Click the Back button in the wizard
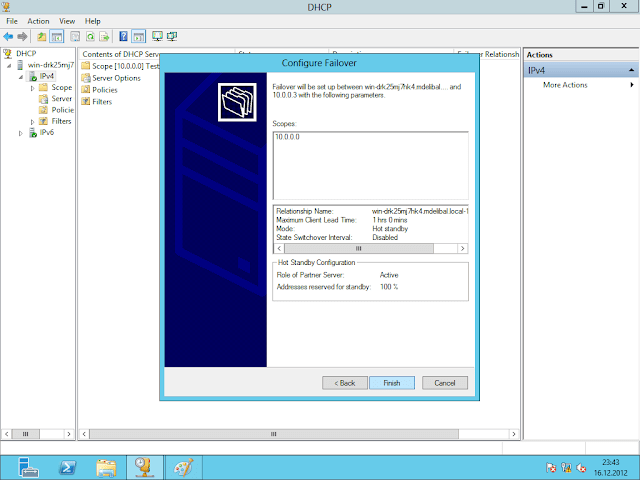This screenshot has height=480, width=640. point(344,382)
